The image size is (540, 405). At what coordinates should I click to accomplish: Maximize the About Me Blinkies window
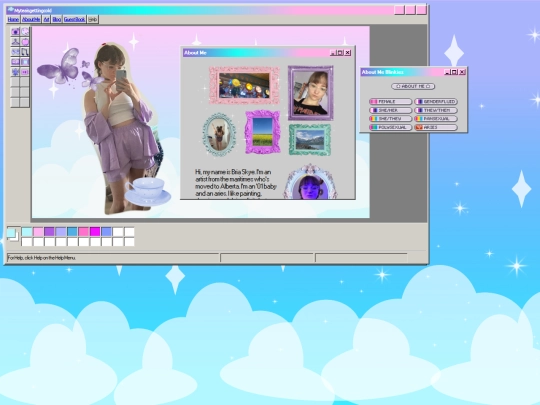455,72
